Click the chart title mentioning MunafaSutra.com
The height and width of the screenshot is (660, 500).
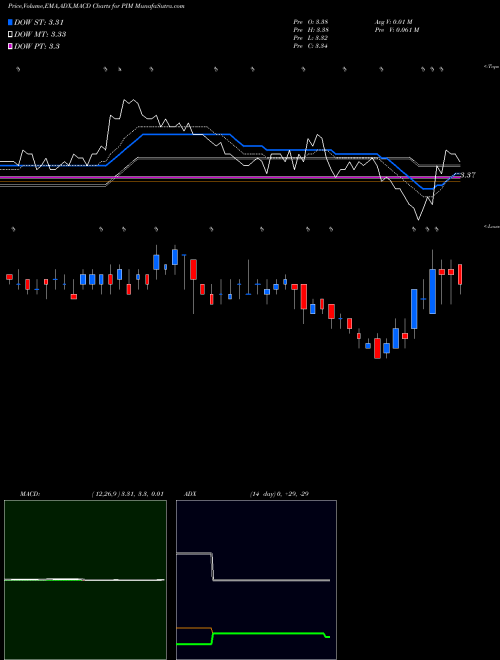(96, 6)
